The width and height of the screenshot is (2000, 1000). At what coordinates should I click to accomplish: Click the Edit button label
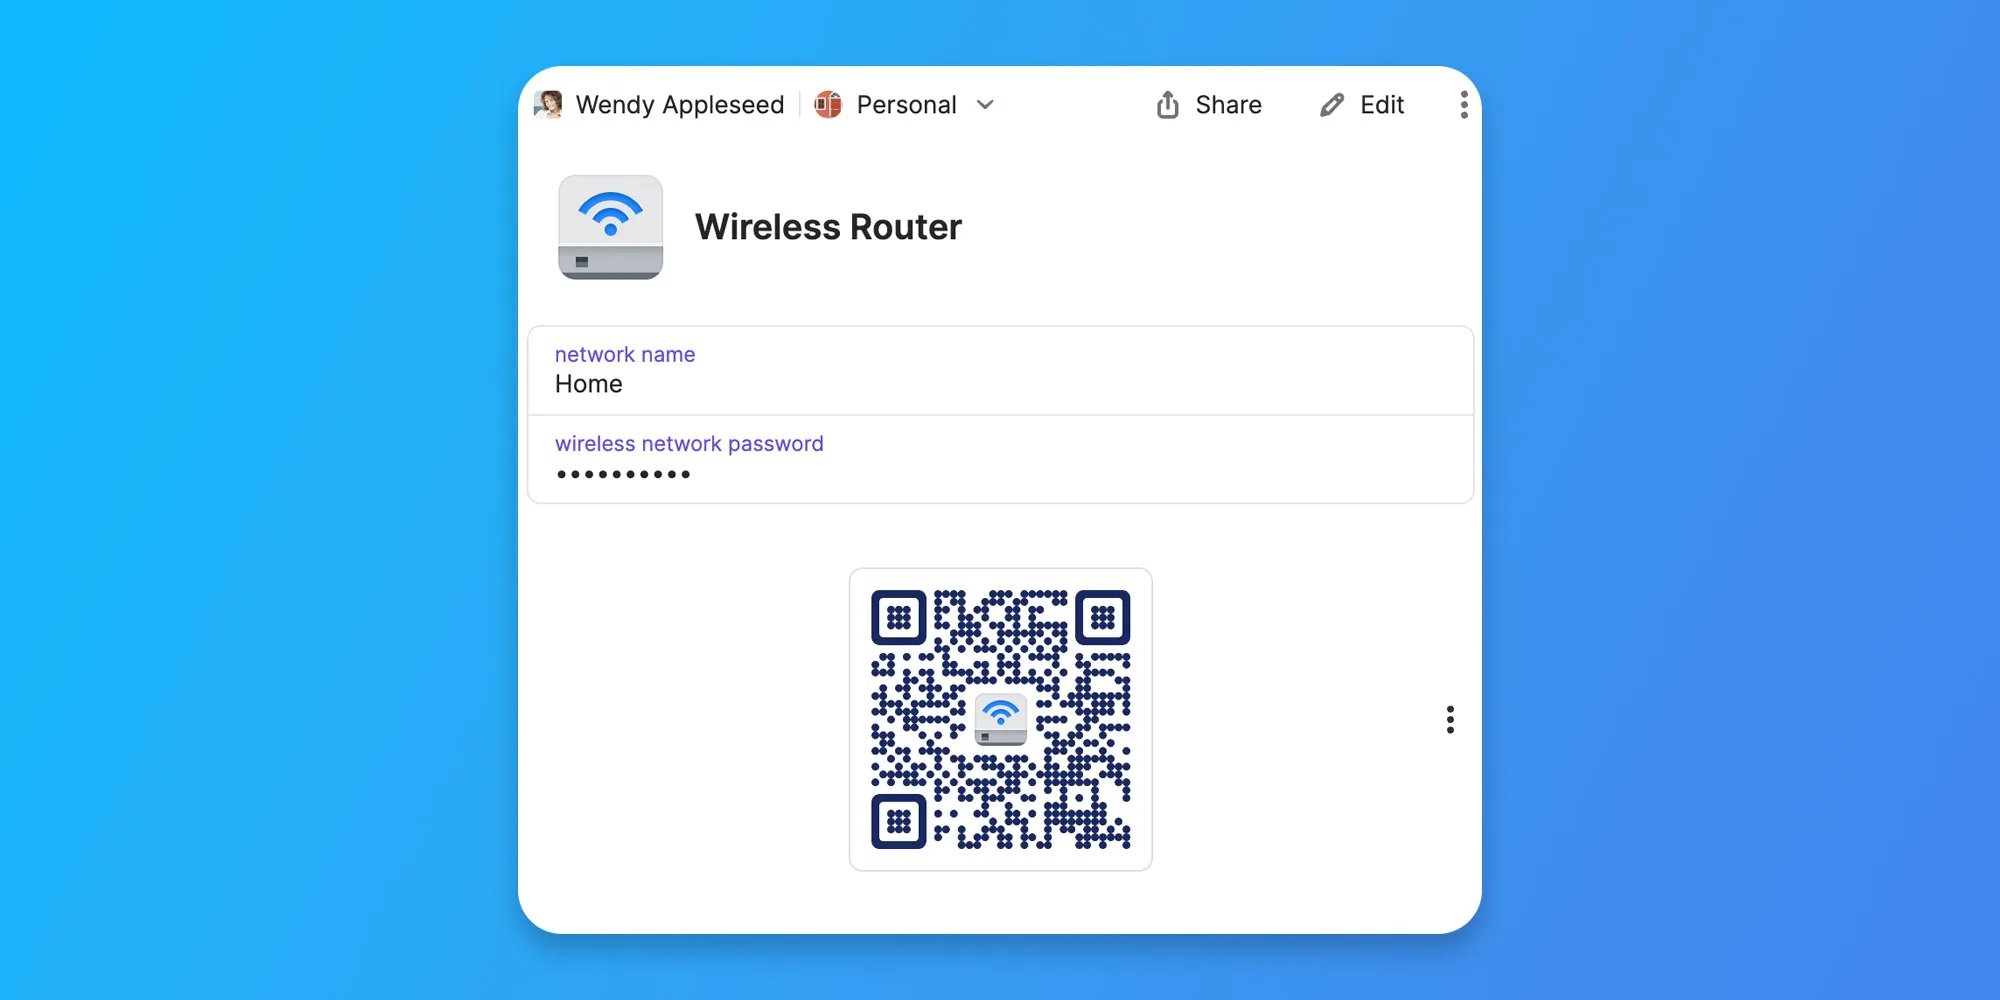[x=1382, y=104]
